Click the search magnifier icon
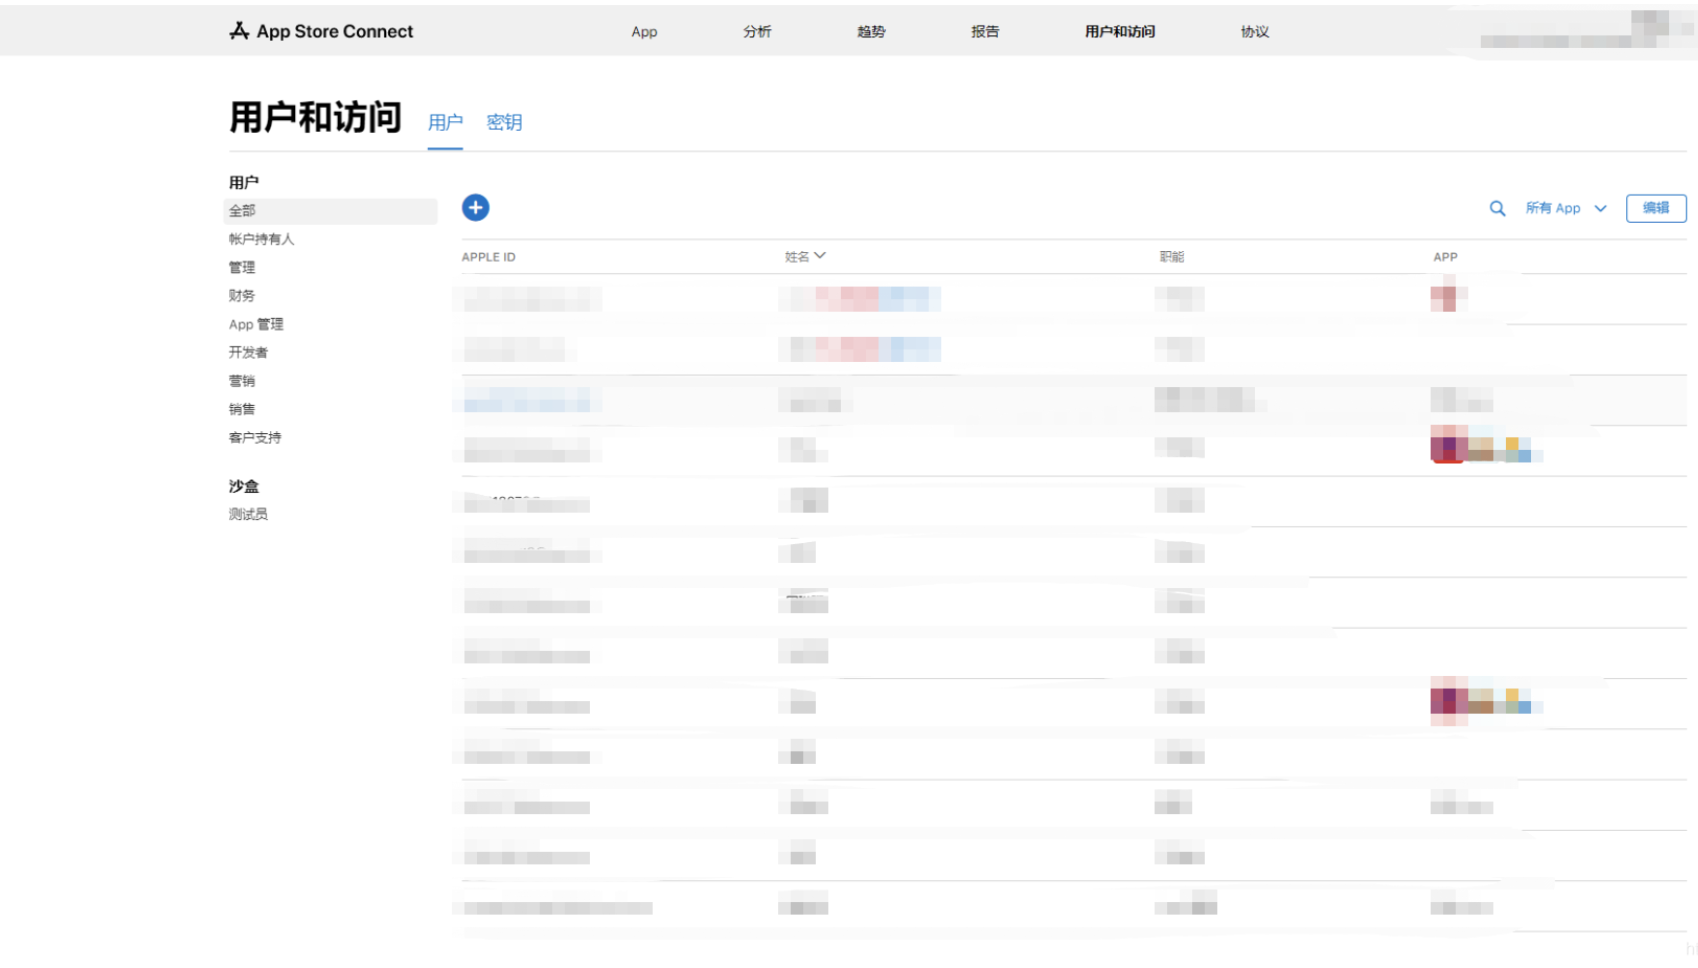Image resolution: width=1698 pixels, height=968 pixels. (x=1497, y=209)
